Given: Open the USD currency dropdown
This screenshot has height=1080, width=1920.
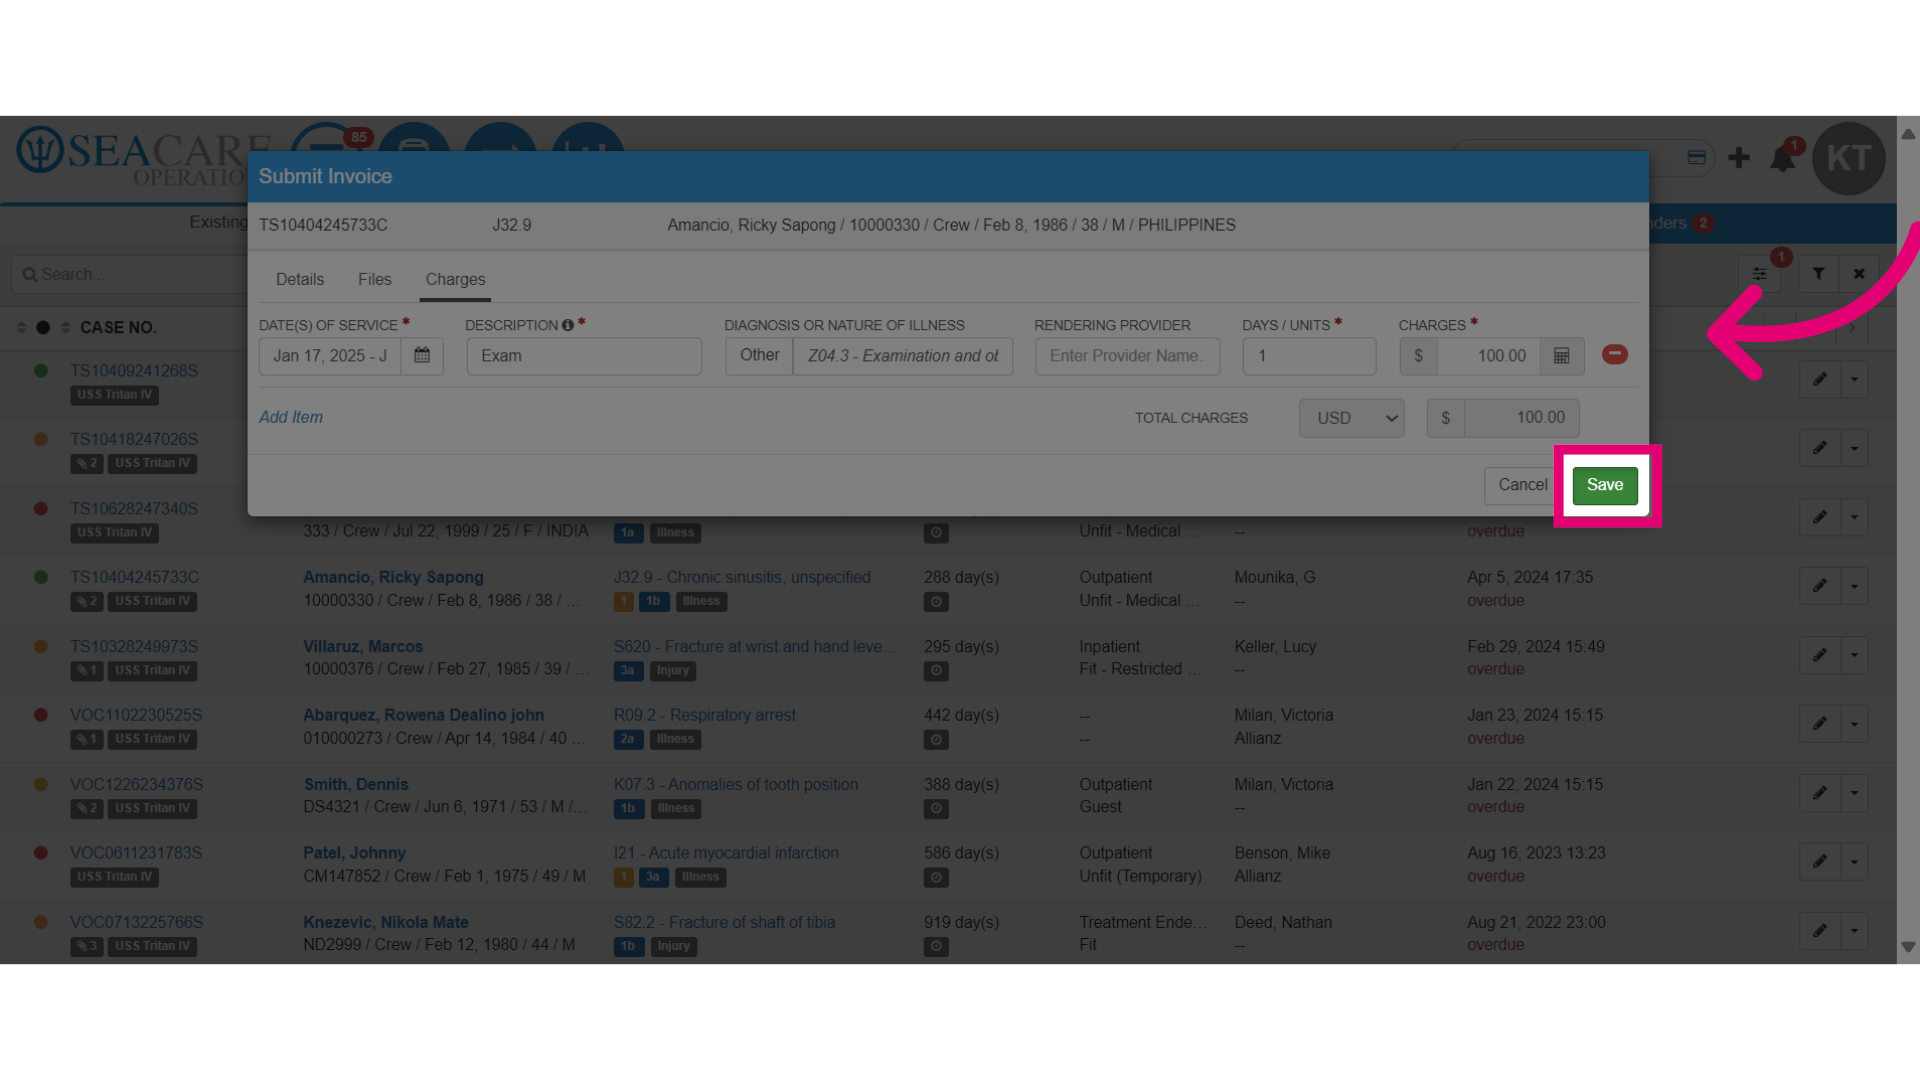Looking at the screenshot, I should (1351, 418).
